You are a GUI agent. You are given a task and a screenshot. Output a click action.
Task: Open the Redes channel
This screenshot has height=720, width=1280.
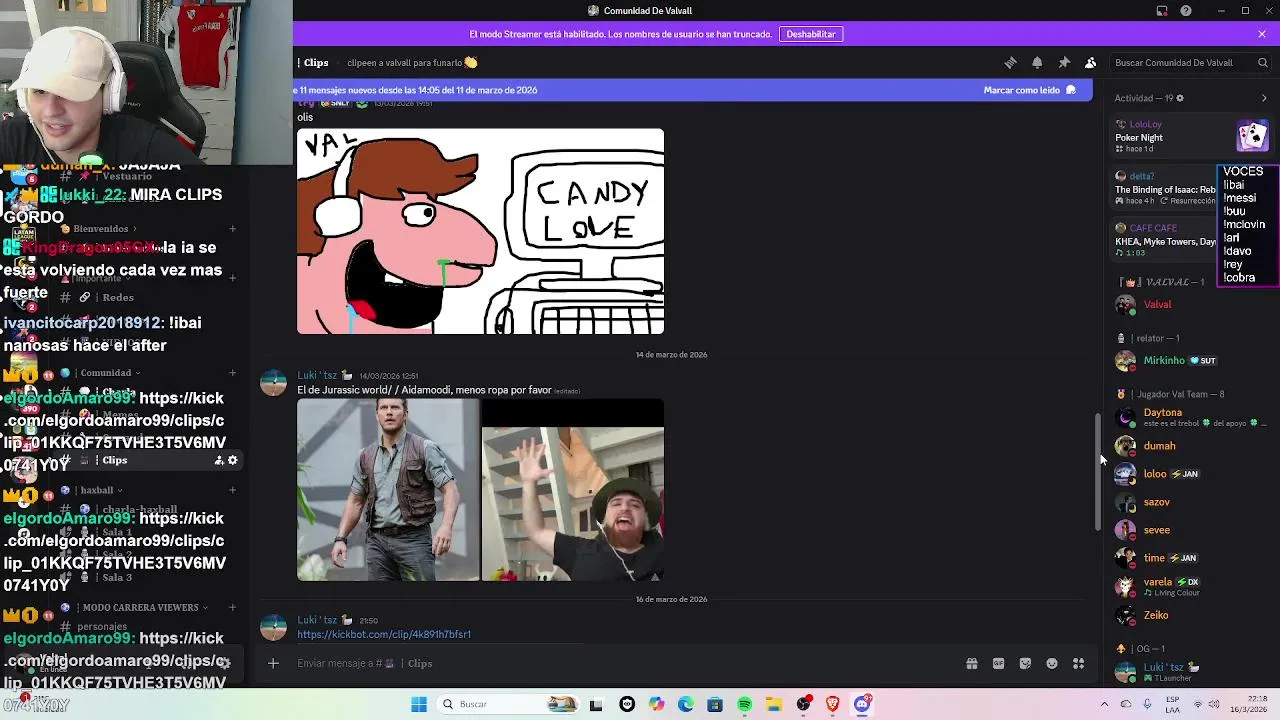click(117, 297)
